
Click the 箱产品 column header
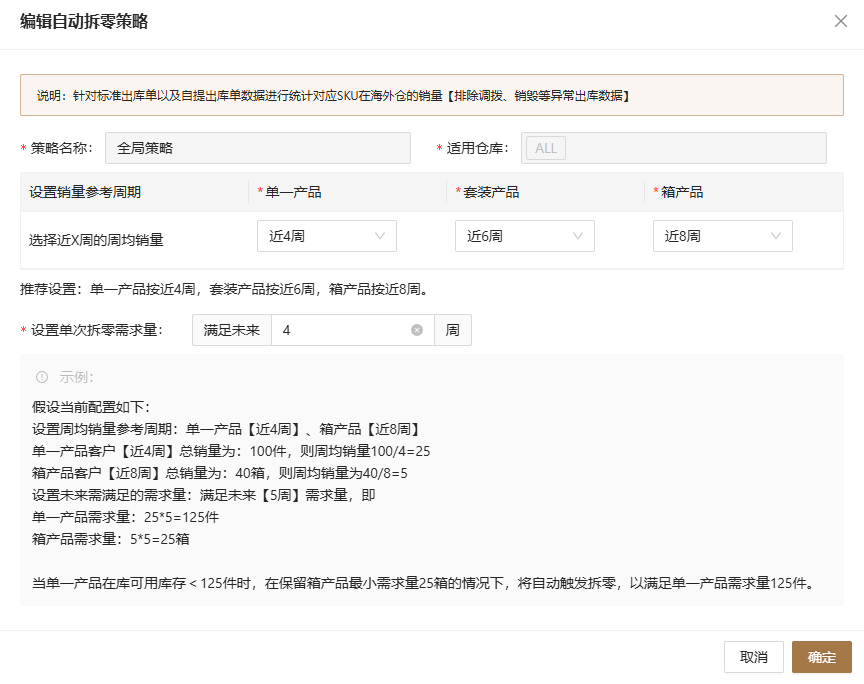682,192
